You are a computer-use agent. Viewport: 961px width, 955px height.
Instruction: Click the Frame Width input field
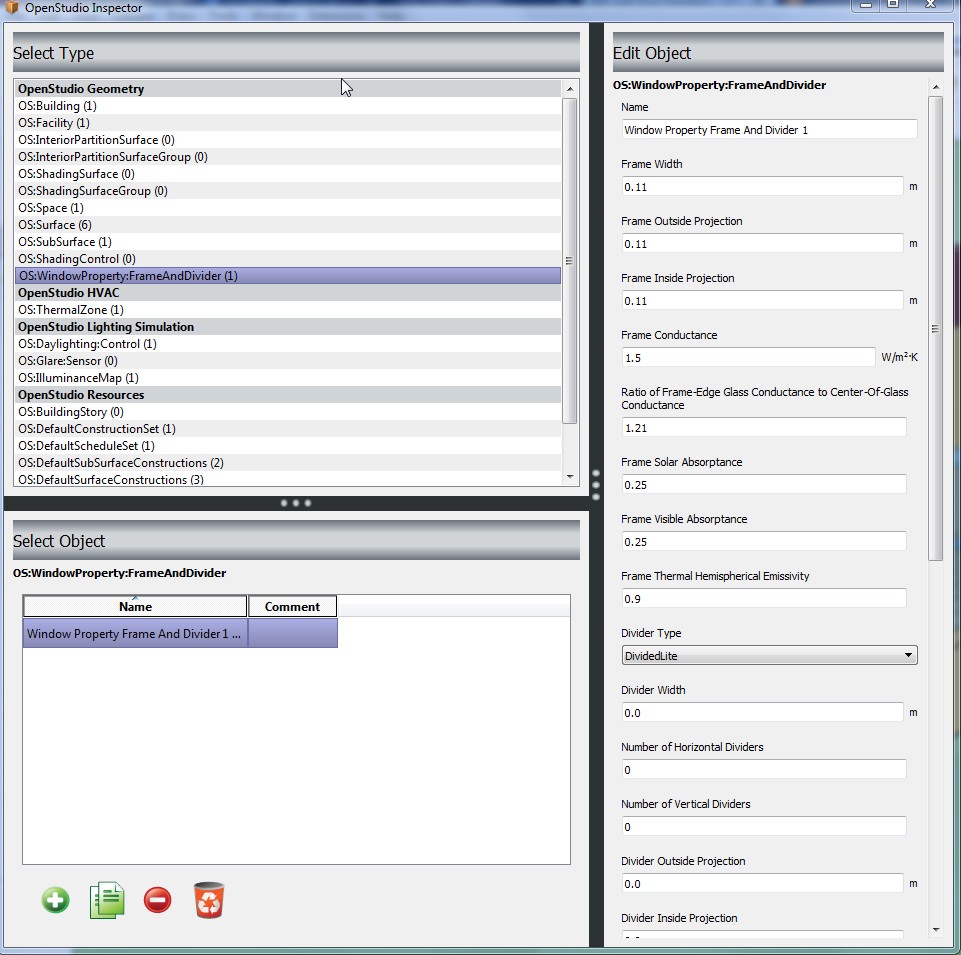point(762,186)
